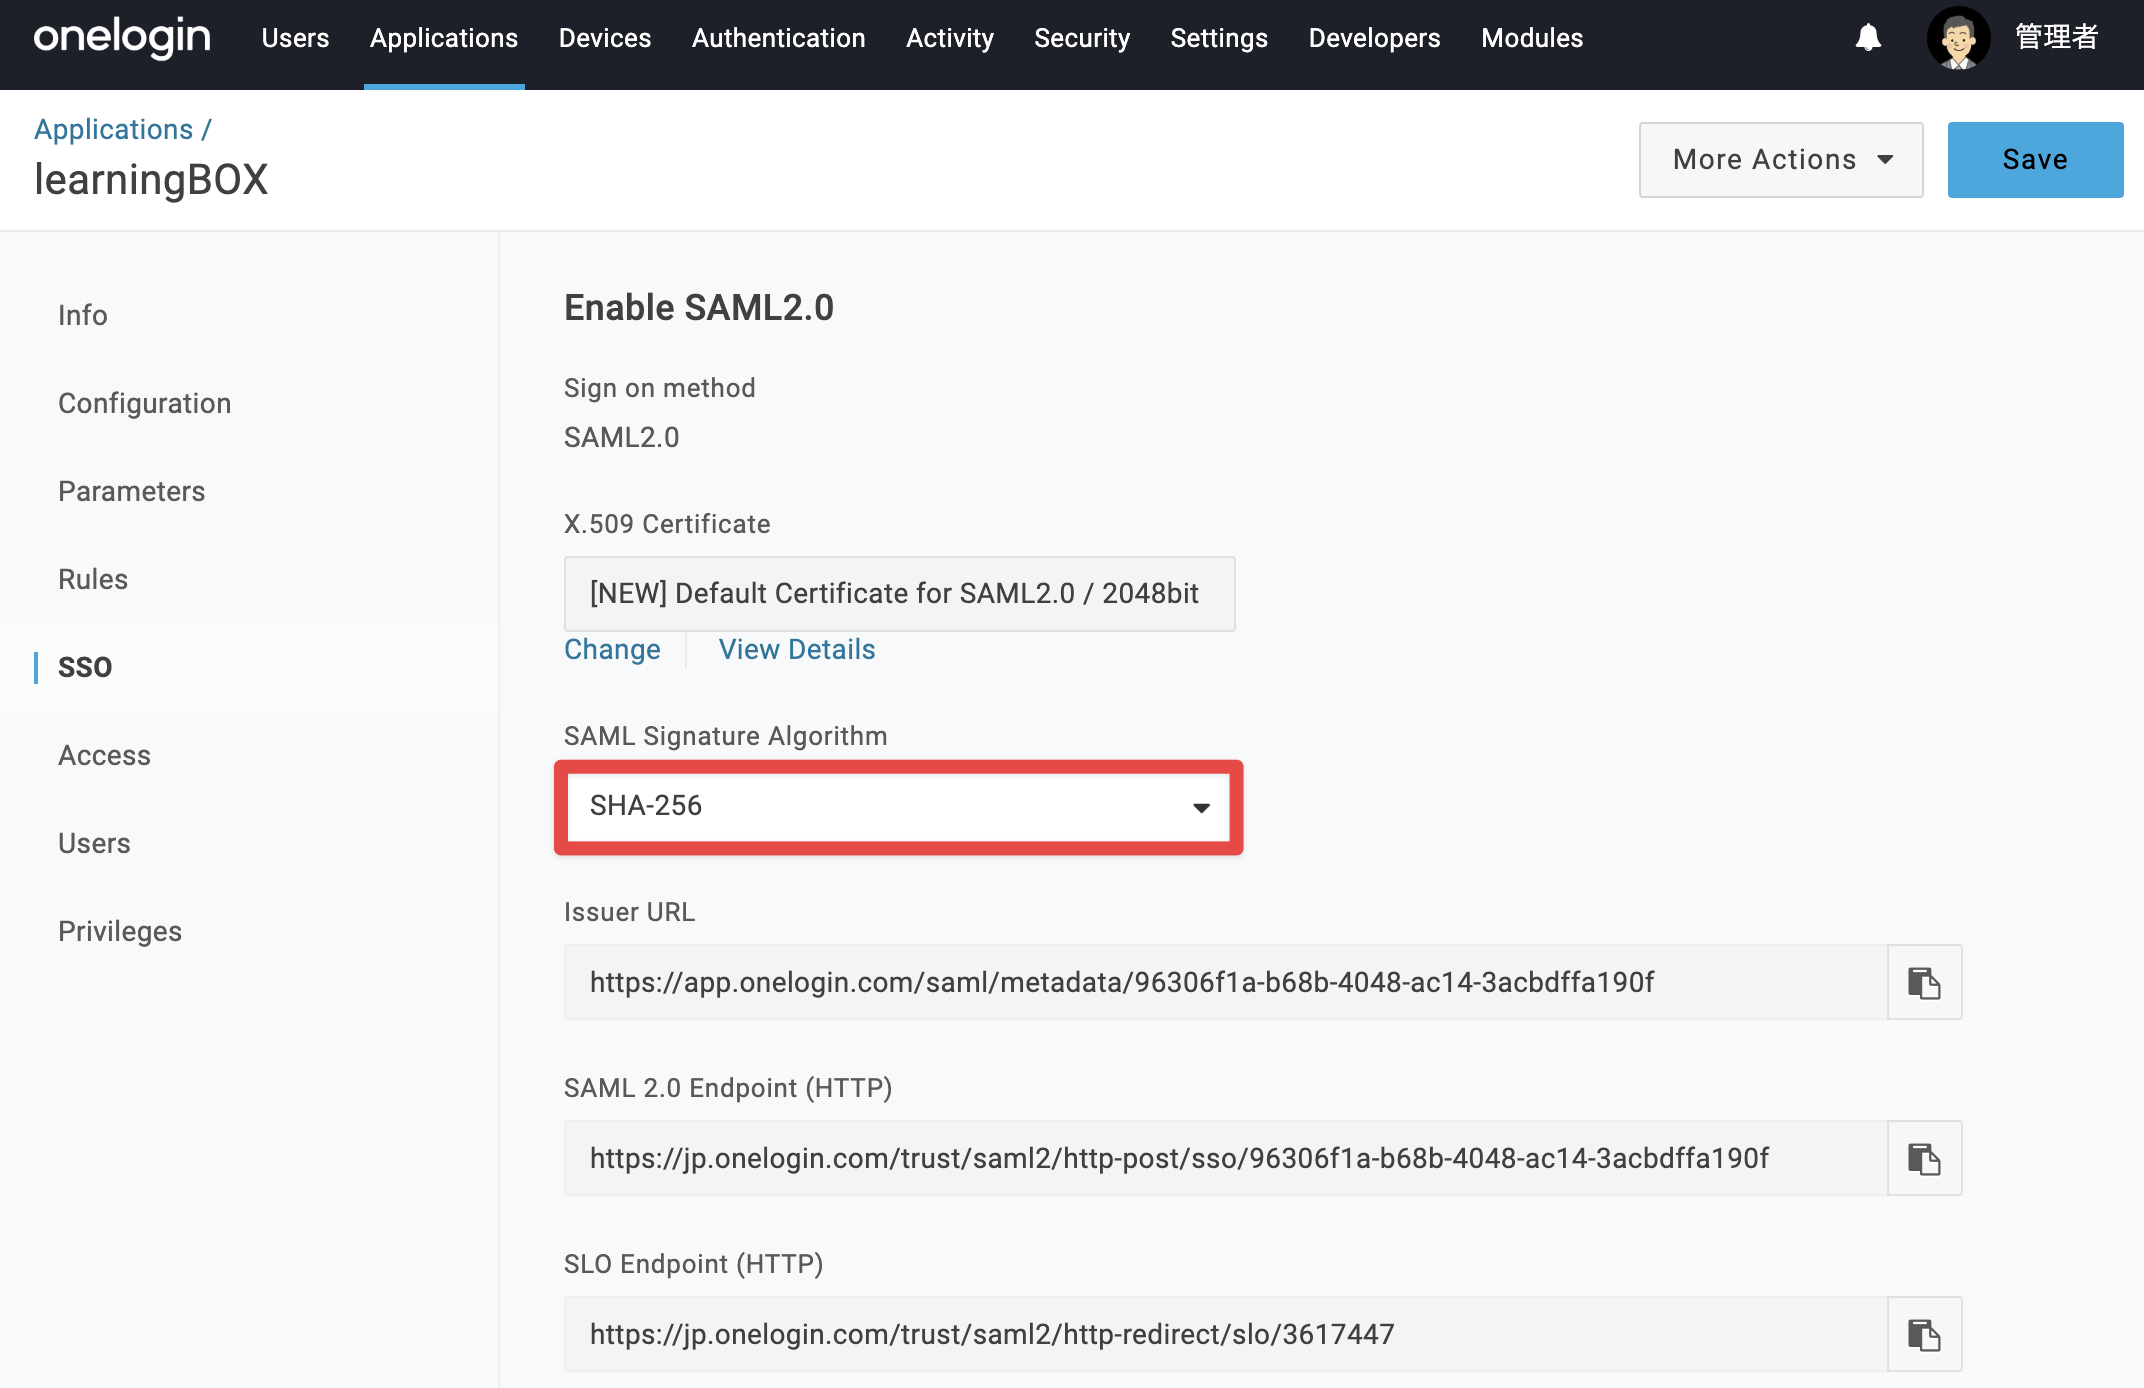Click Change certificate link
Image resolution: width=2144 pixels, height=1388 pixels.
(x=612, y=650)
